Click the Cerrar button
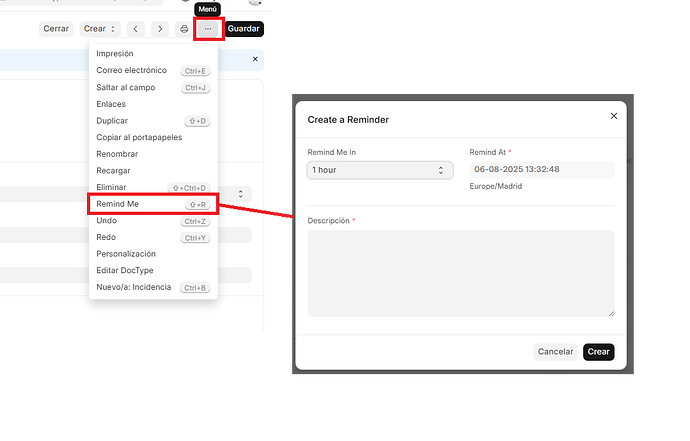The width and height of the screenshot is (690, 441). click(56, 29)
